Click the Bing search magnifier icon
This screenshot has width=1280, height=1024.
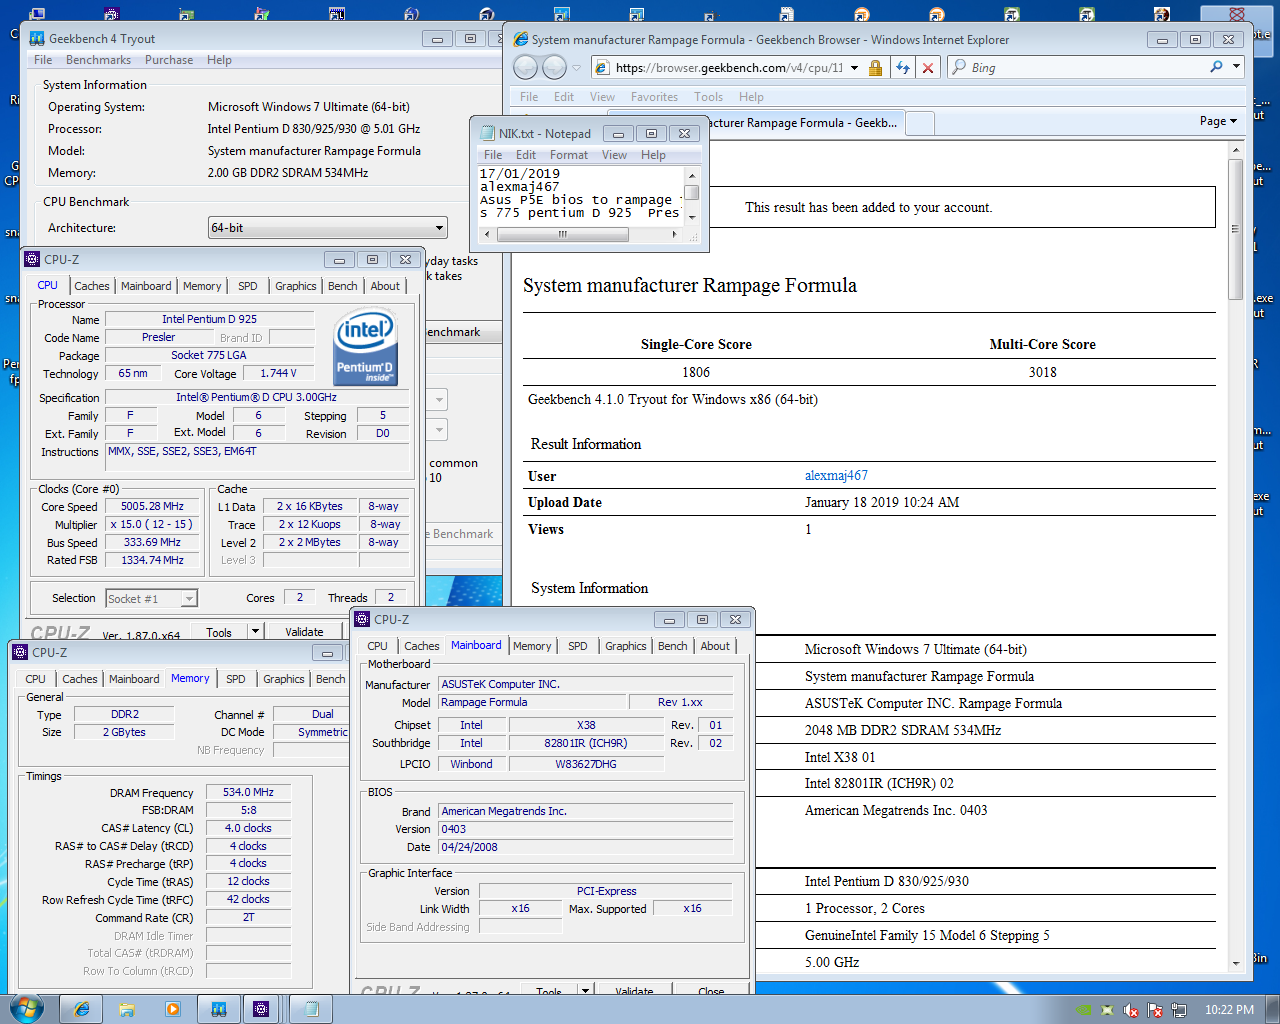pyautogui.click(x=1216, y=67)
